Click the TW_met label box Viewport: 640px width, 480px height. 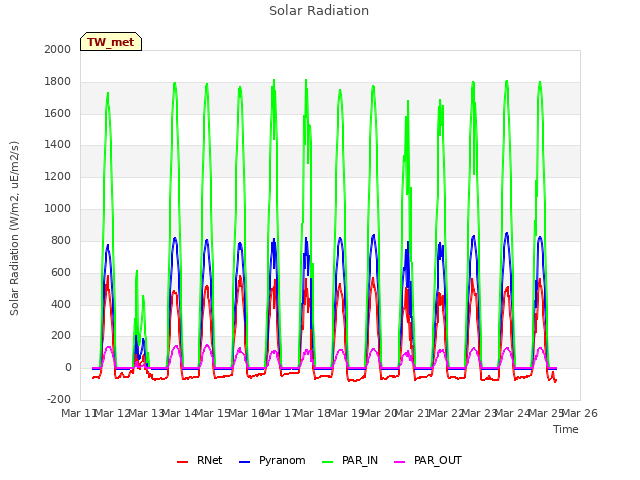[x=111, y=42]
